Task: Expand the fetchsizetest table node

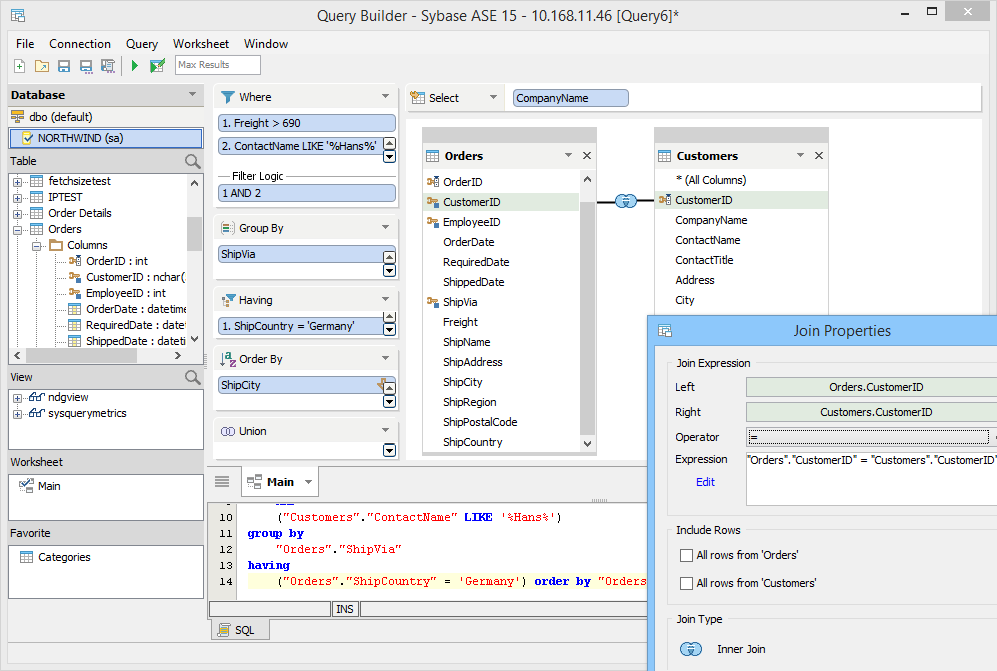Action: pyautogui.click(x=17, y=182)
